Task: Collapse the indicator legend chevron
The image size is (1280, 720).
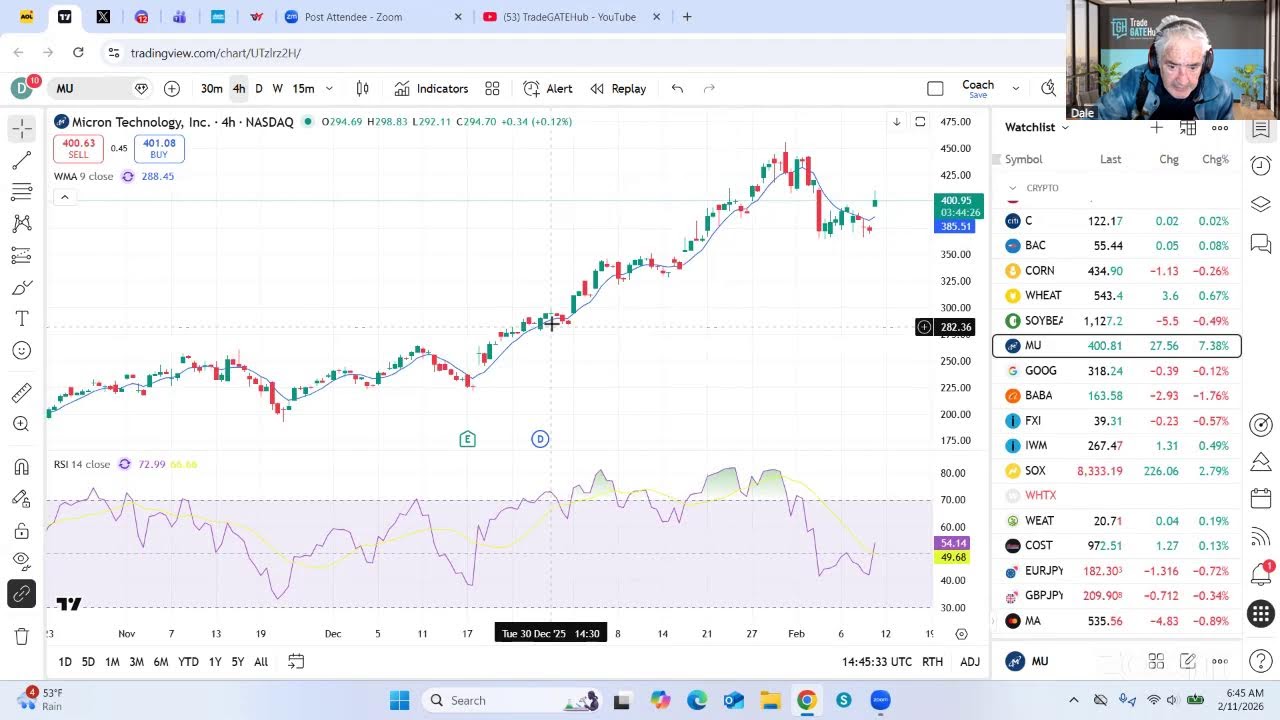Action: 64,197
